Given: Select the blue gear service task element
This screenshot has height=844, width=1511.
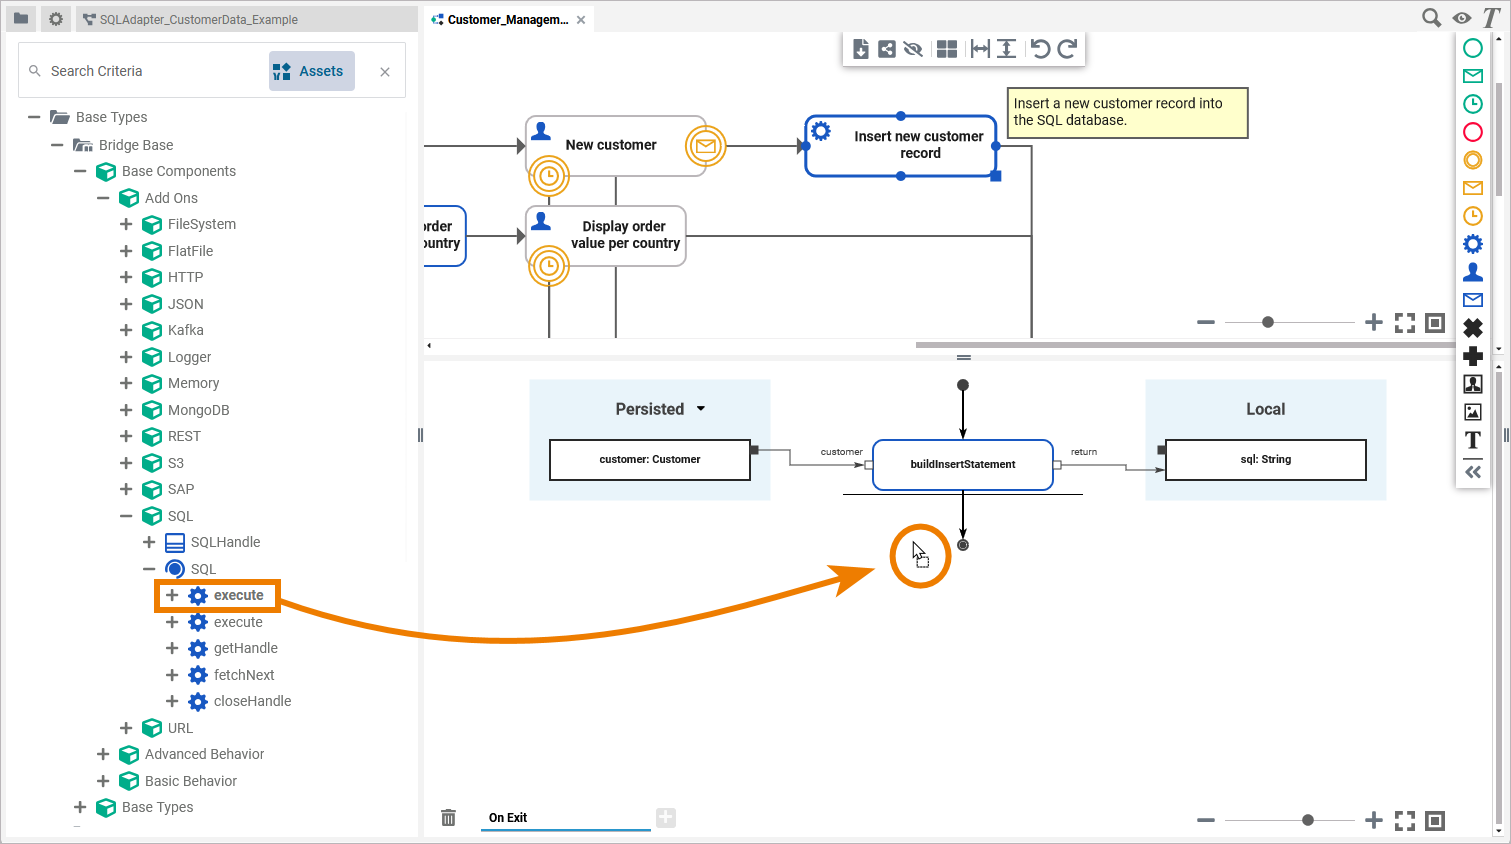Looking at the screenshot, I should [x=1473, y=244].
